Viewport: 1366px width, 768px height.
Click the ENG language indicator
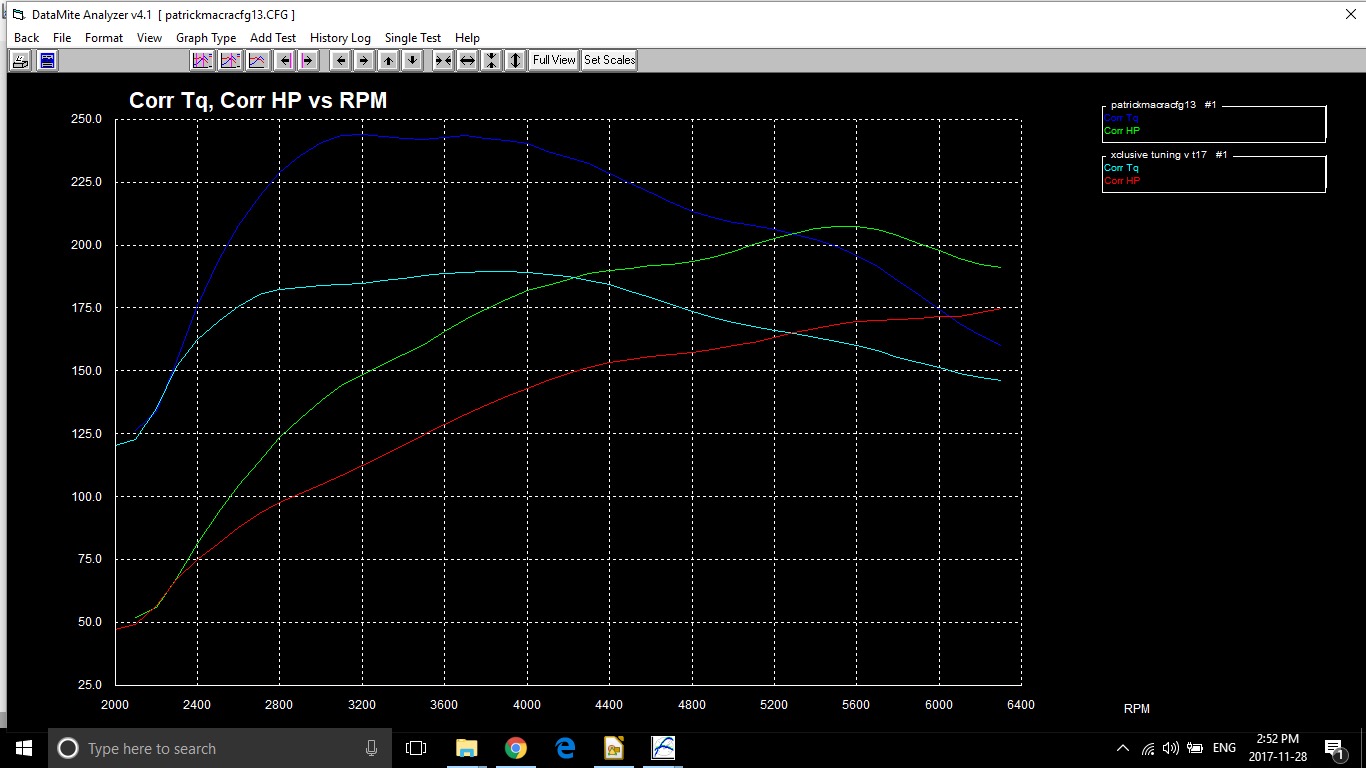[x=1224, y=748]
